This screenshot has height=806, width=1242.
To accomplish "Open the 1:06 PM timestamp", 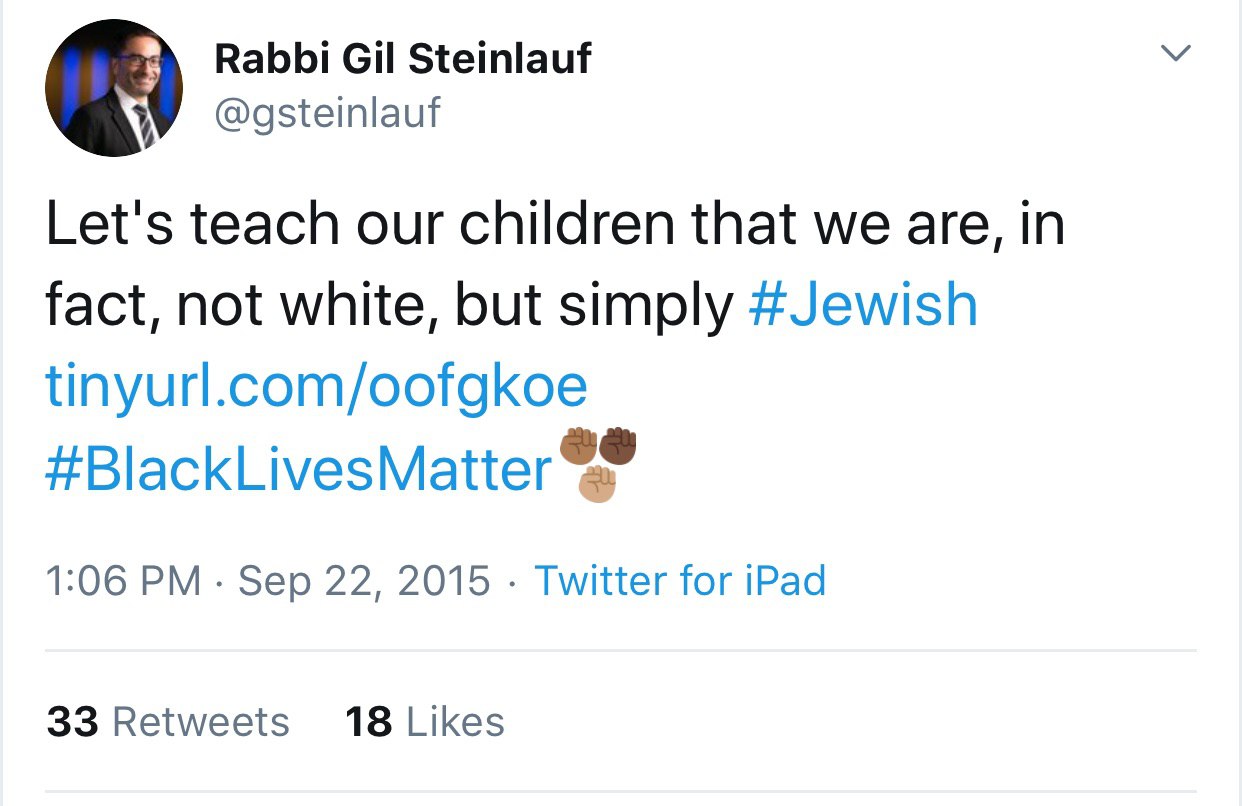I will coord(124,580).
